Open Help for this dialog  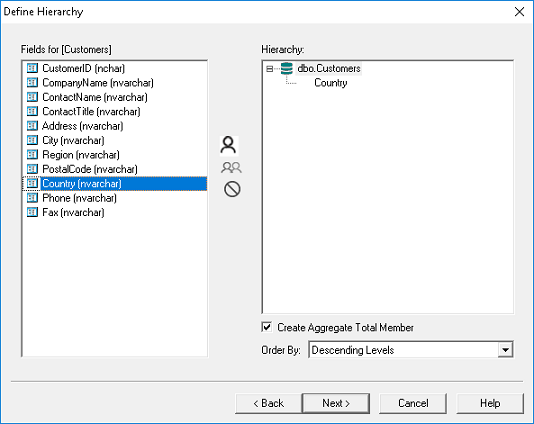pos(490,404)
